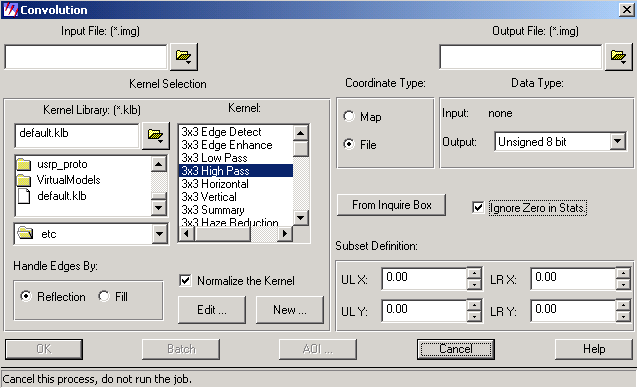Screen dimensions: 637x388
Task: Expand the etc directory dropdown
Action: click(159, 234)
